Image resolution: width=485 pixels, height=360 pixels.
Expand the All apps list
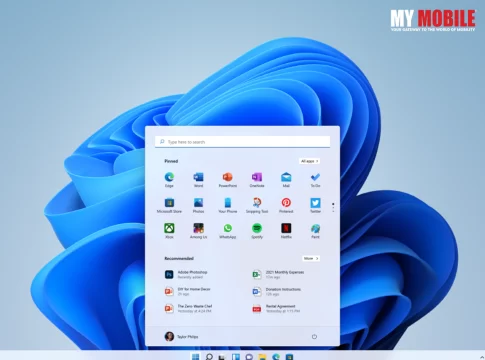[x=309, y=161]
